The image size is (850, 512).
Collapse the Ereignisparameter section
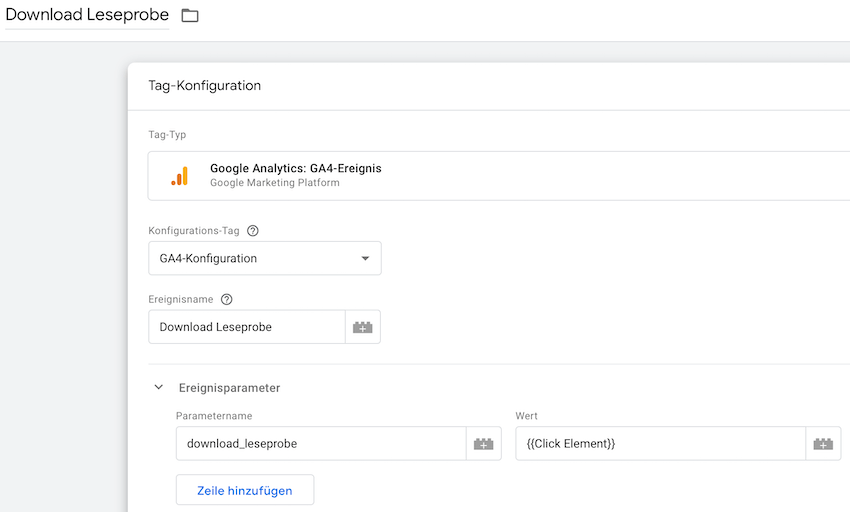pos(159,387)
